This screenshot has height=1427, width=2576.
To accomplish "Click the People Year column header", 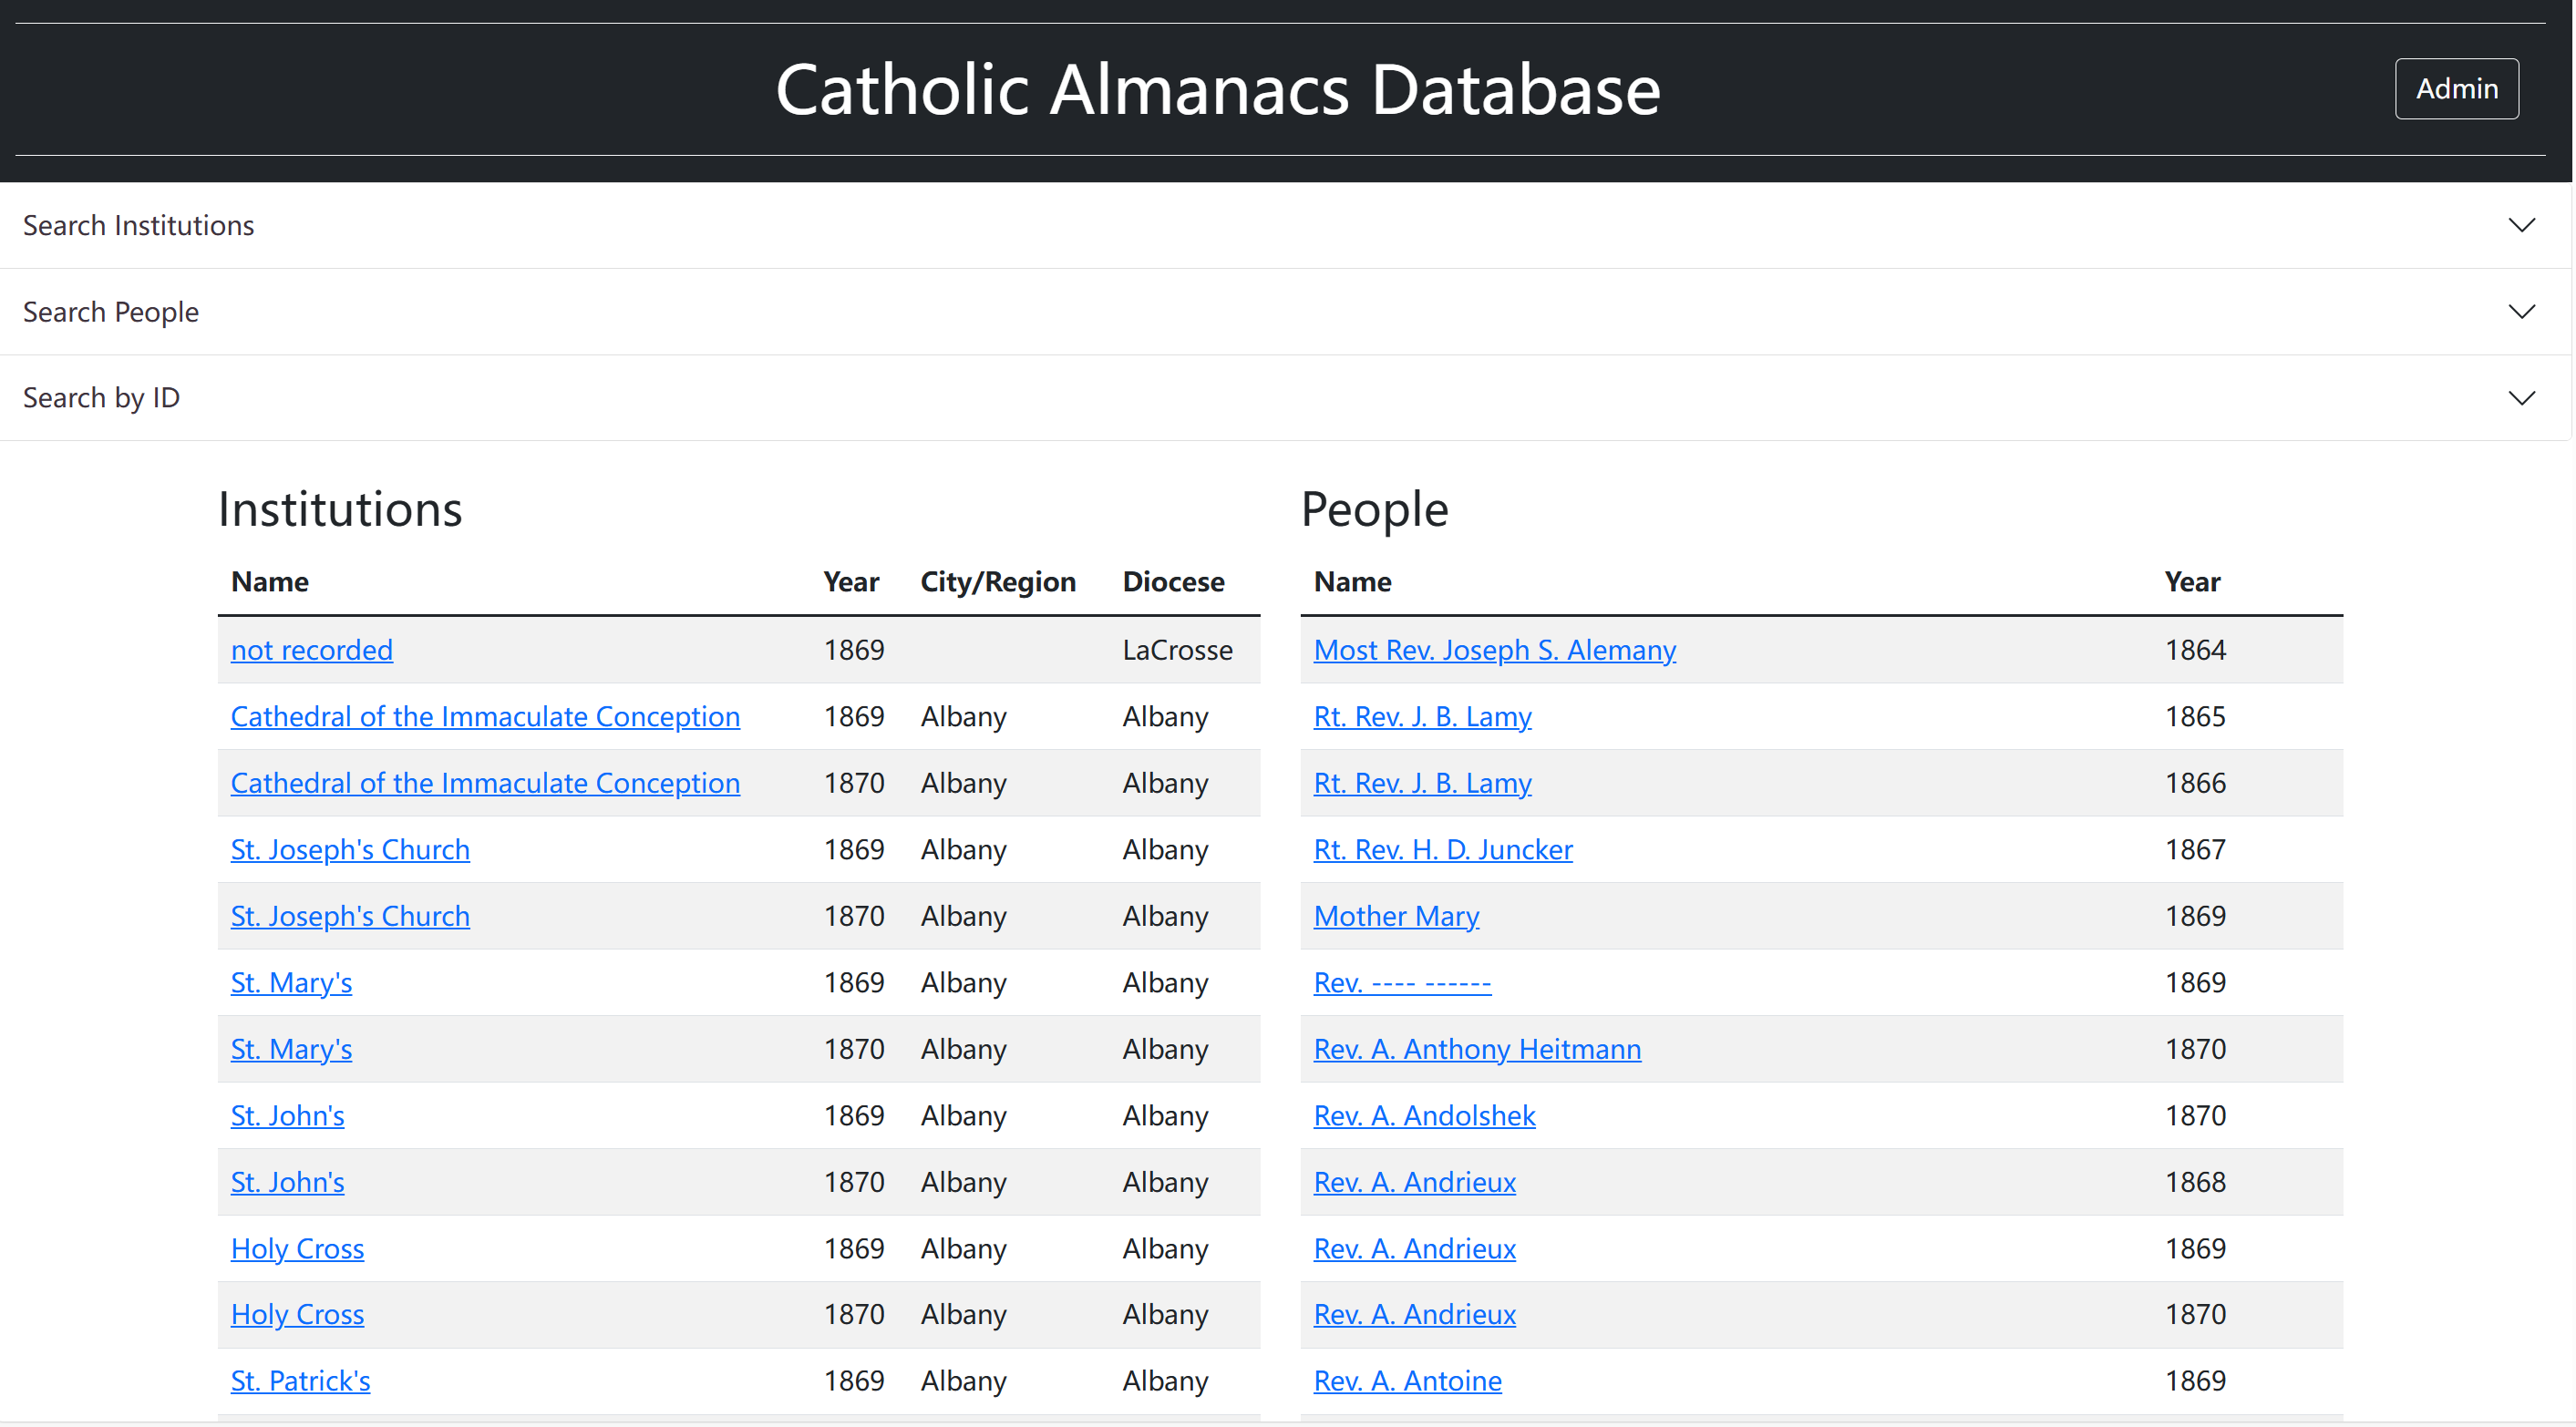I will (2192, 582).
